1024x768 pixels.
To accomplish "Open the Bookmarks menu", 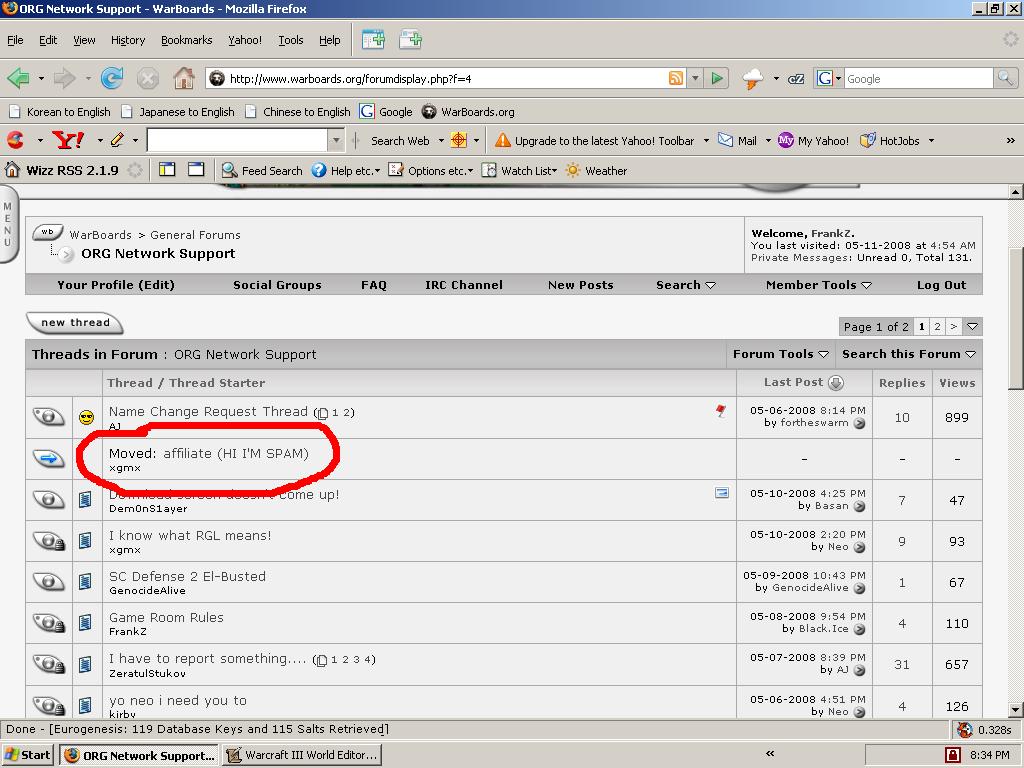I will tap(187, 40).
